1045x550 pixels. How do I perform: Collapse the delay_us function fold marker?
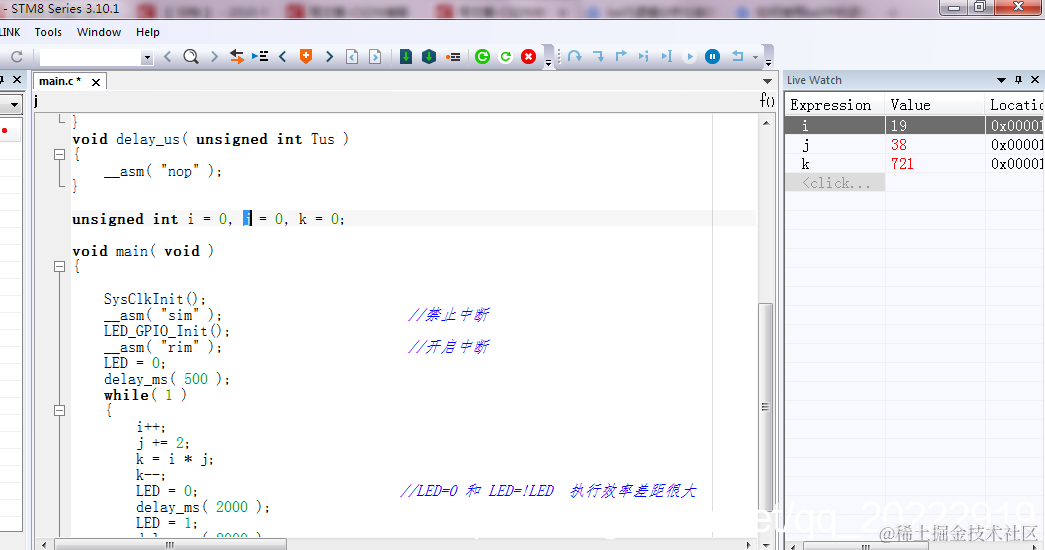pyautogui.click(x=59, y=155)
